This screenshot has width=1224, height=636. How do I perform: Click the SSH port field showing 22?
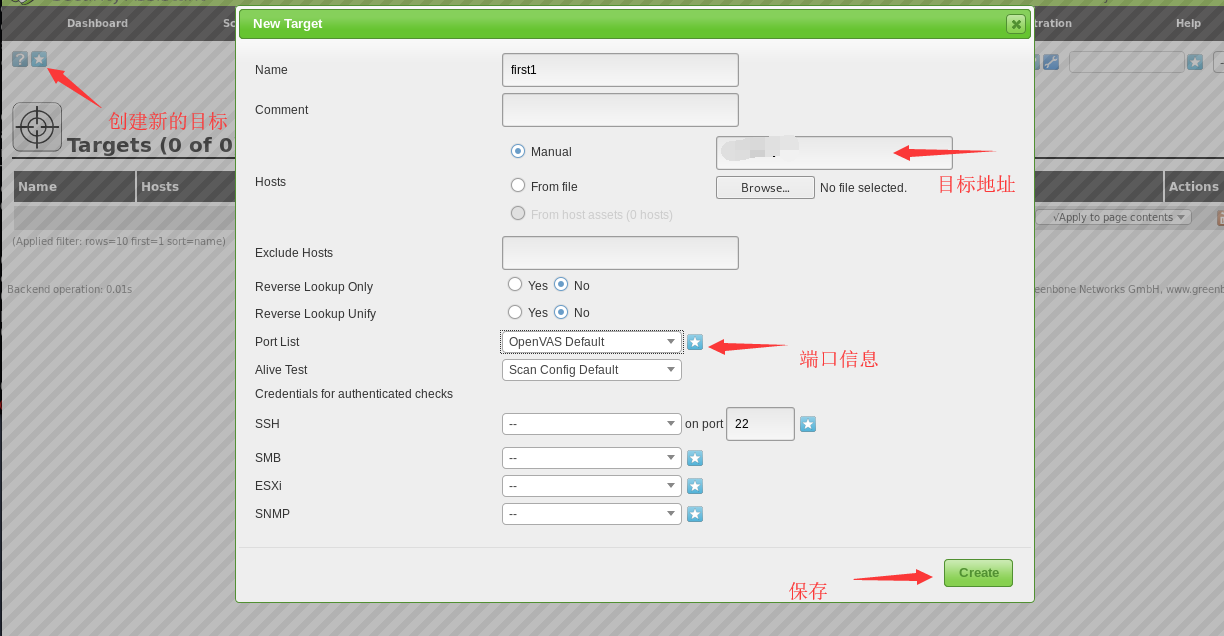(x=760, y=424)
